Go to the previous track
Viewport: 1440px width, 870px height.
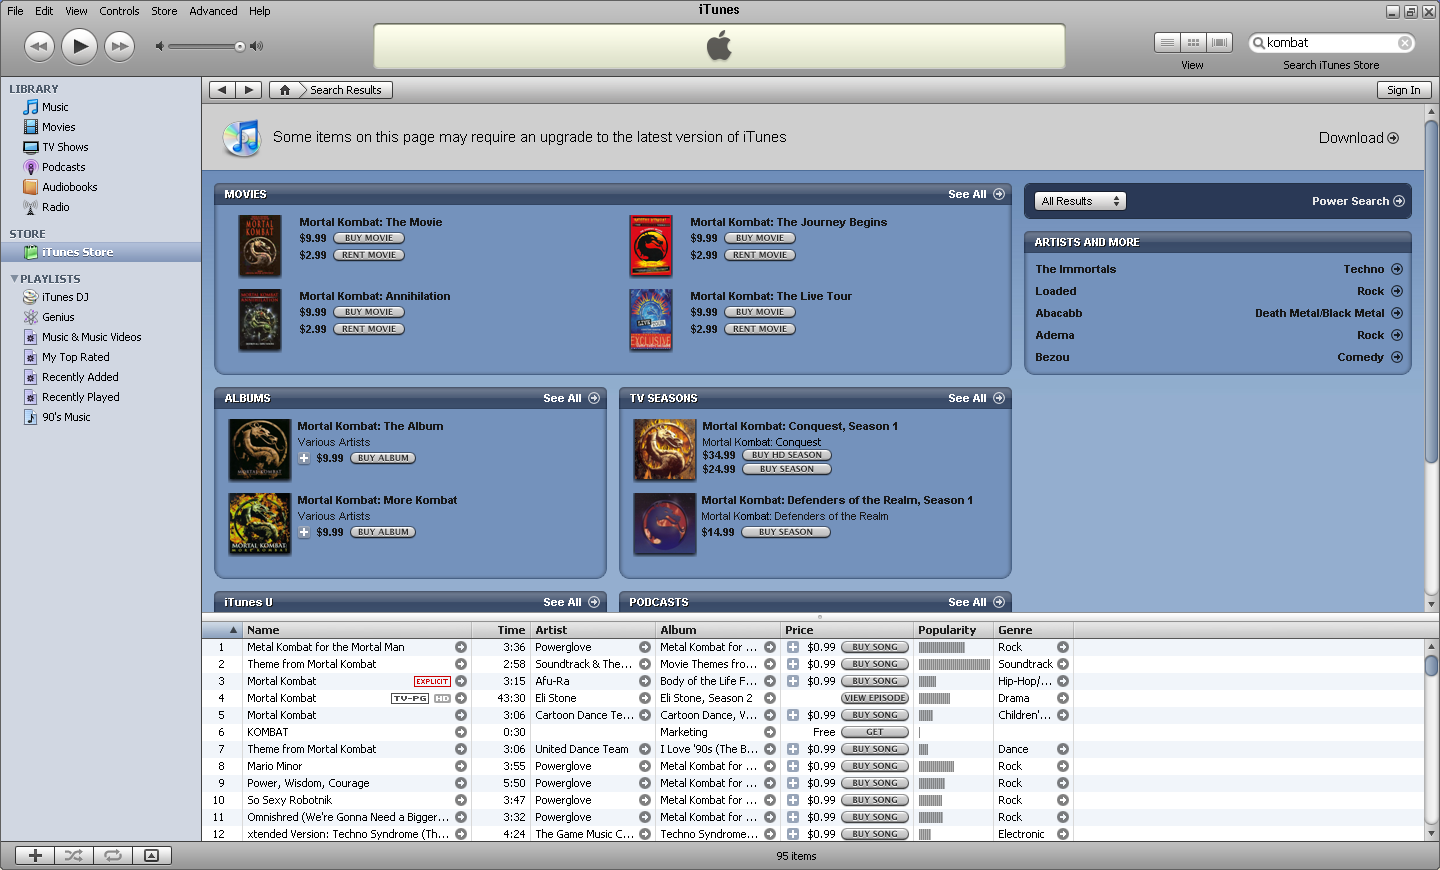[39, 46]
